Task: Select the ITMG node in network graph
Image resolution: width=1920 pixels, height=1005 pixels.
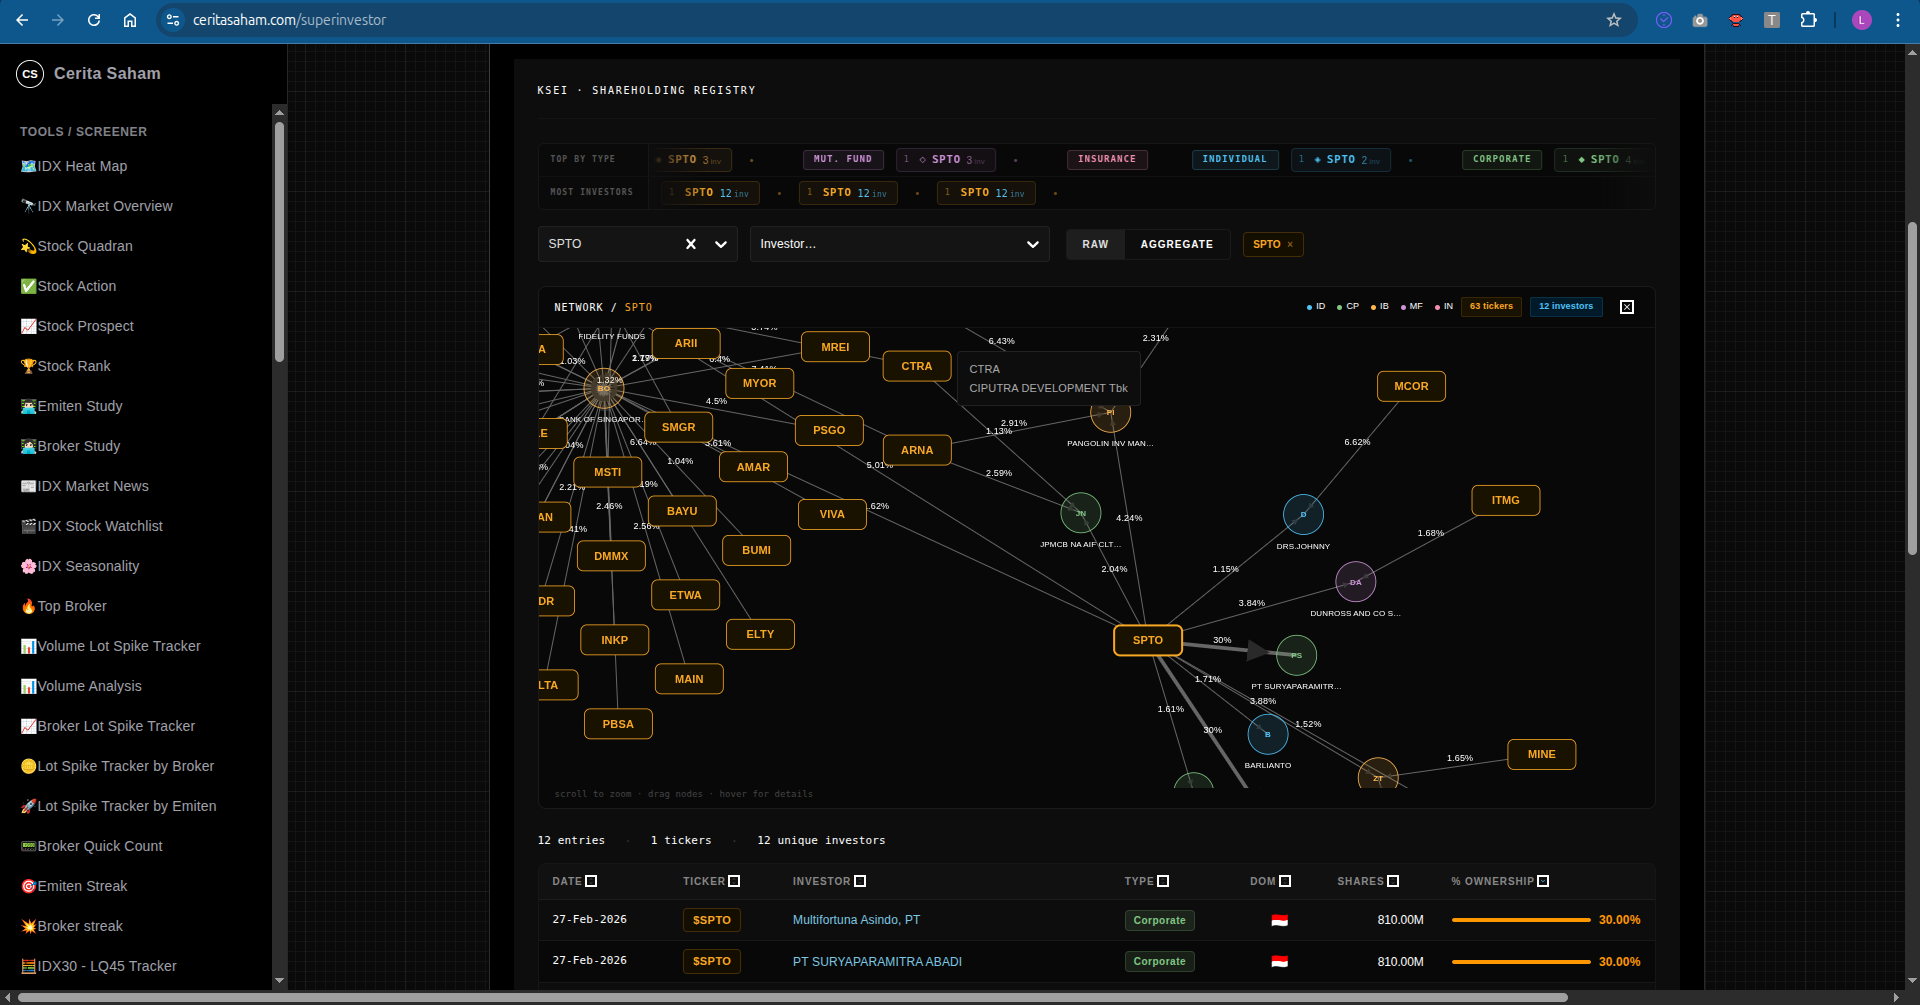Action: pyautogui.click(x=1505, y=500)
